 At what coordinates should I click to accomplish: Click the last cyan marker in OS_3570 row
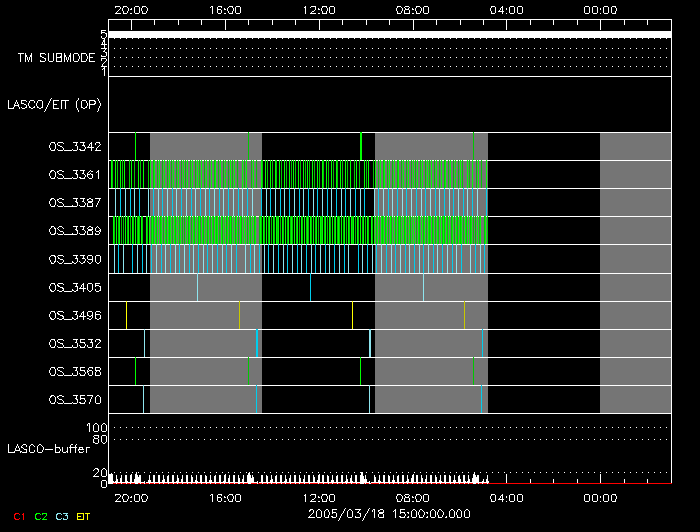[481, 400]
